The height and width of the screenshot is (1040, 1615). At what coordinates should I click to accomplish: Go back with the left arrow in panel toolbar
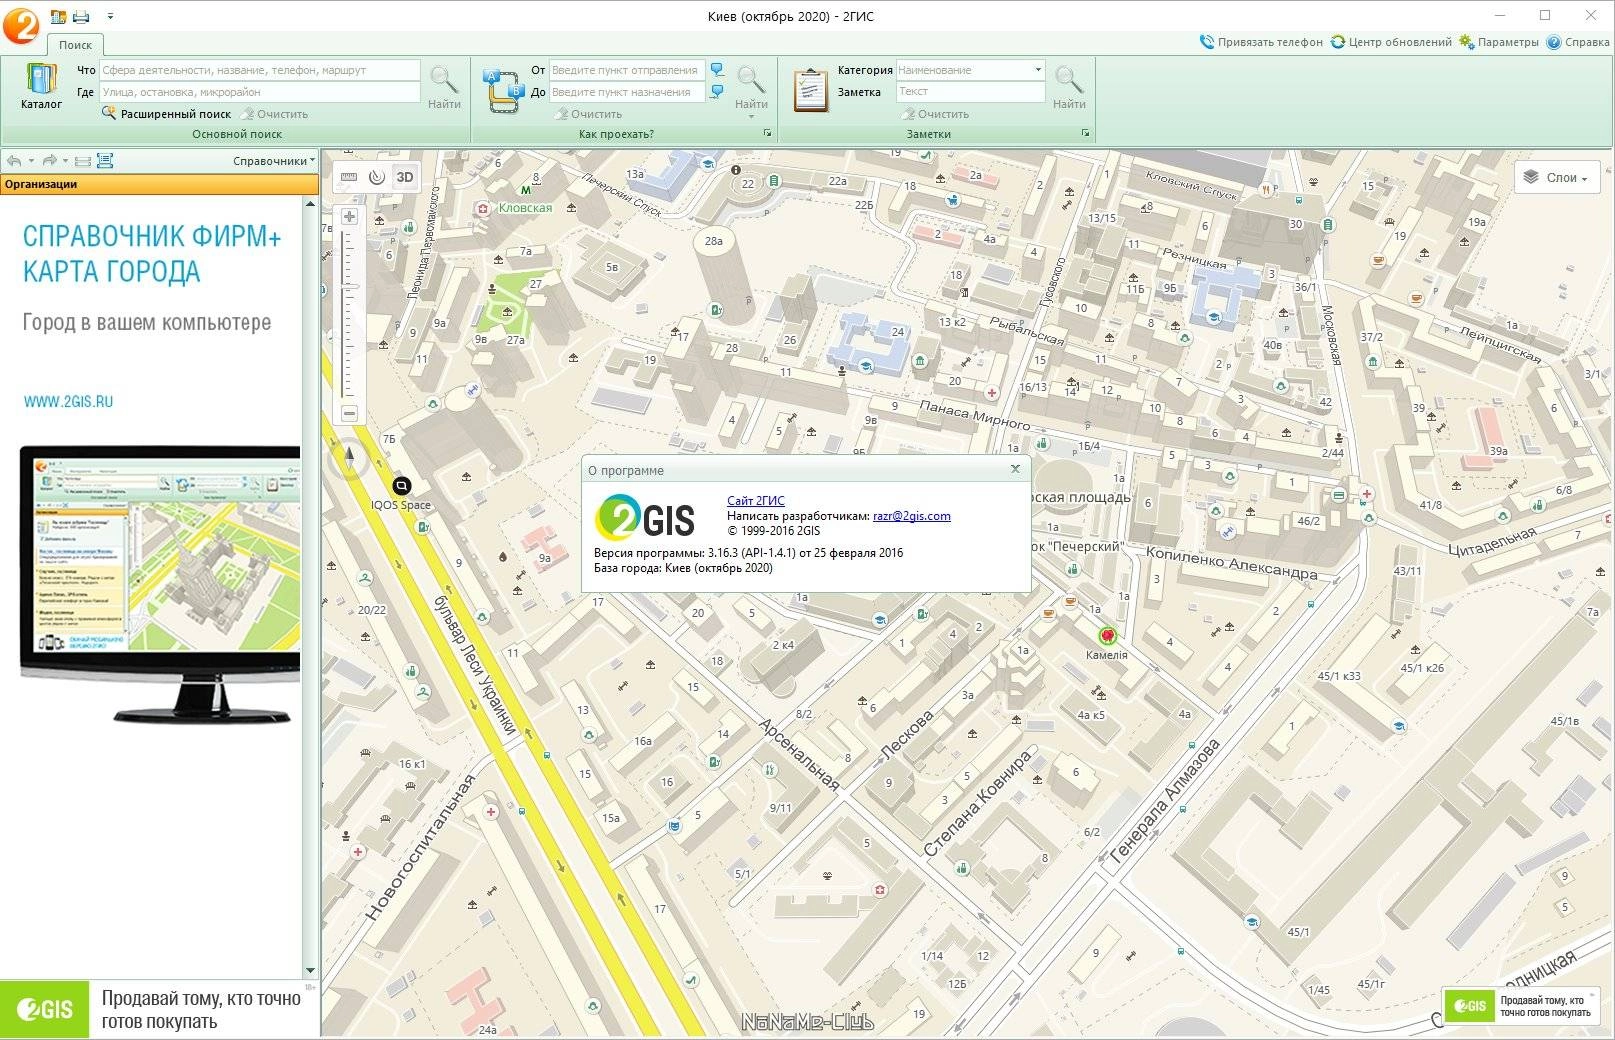(x=13, y=160)
